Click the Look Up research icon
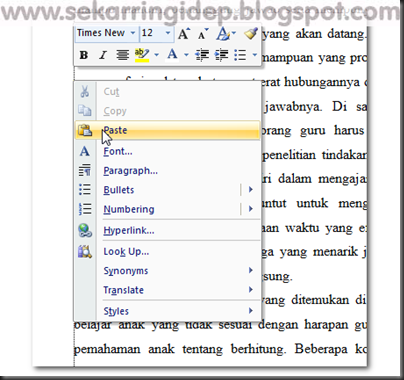 [85, 252]
